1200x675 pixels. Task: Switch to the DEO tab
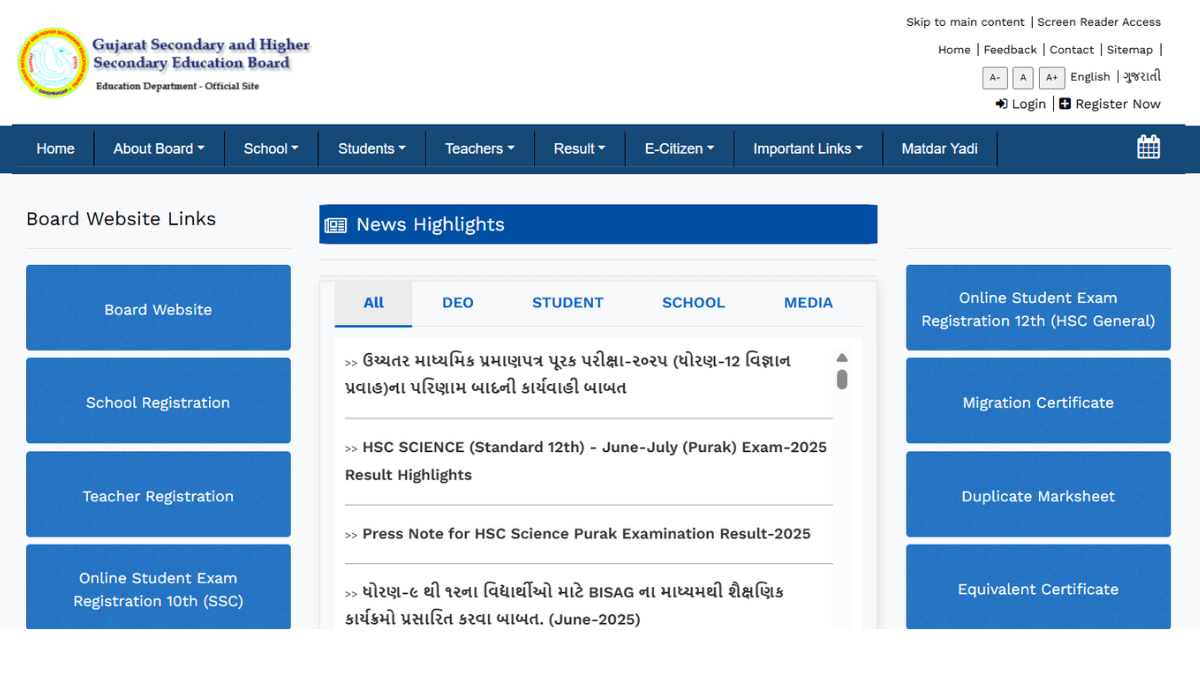coord(457,302)
